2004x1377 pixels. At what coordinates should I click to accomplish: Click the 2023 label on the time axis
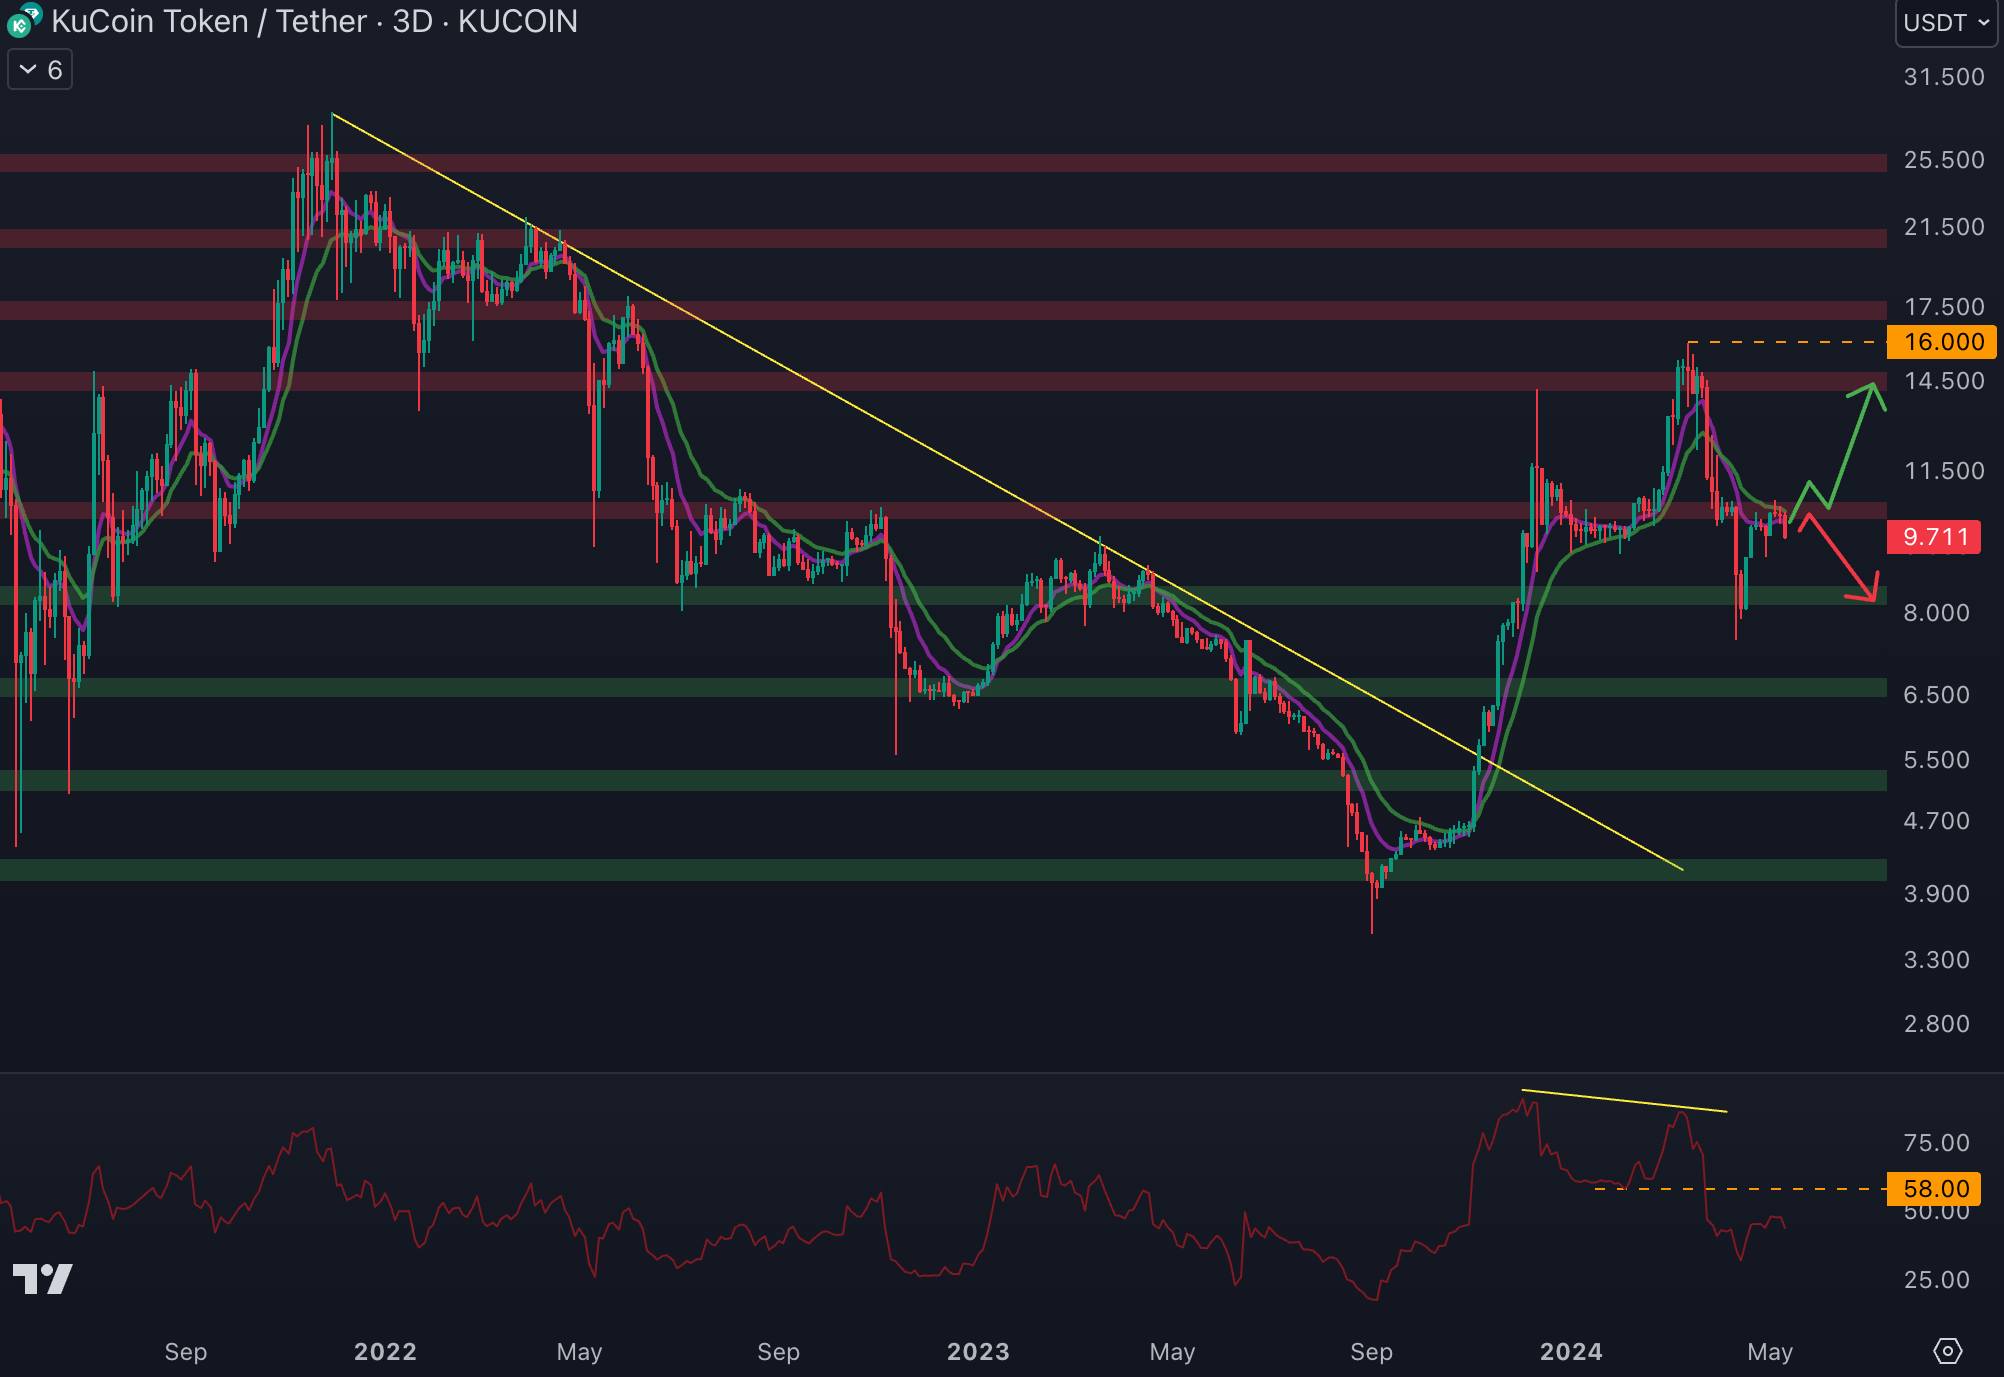(x=978, y=1352)
